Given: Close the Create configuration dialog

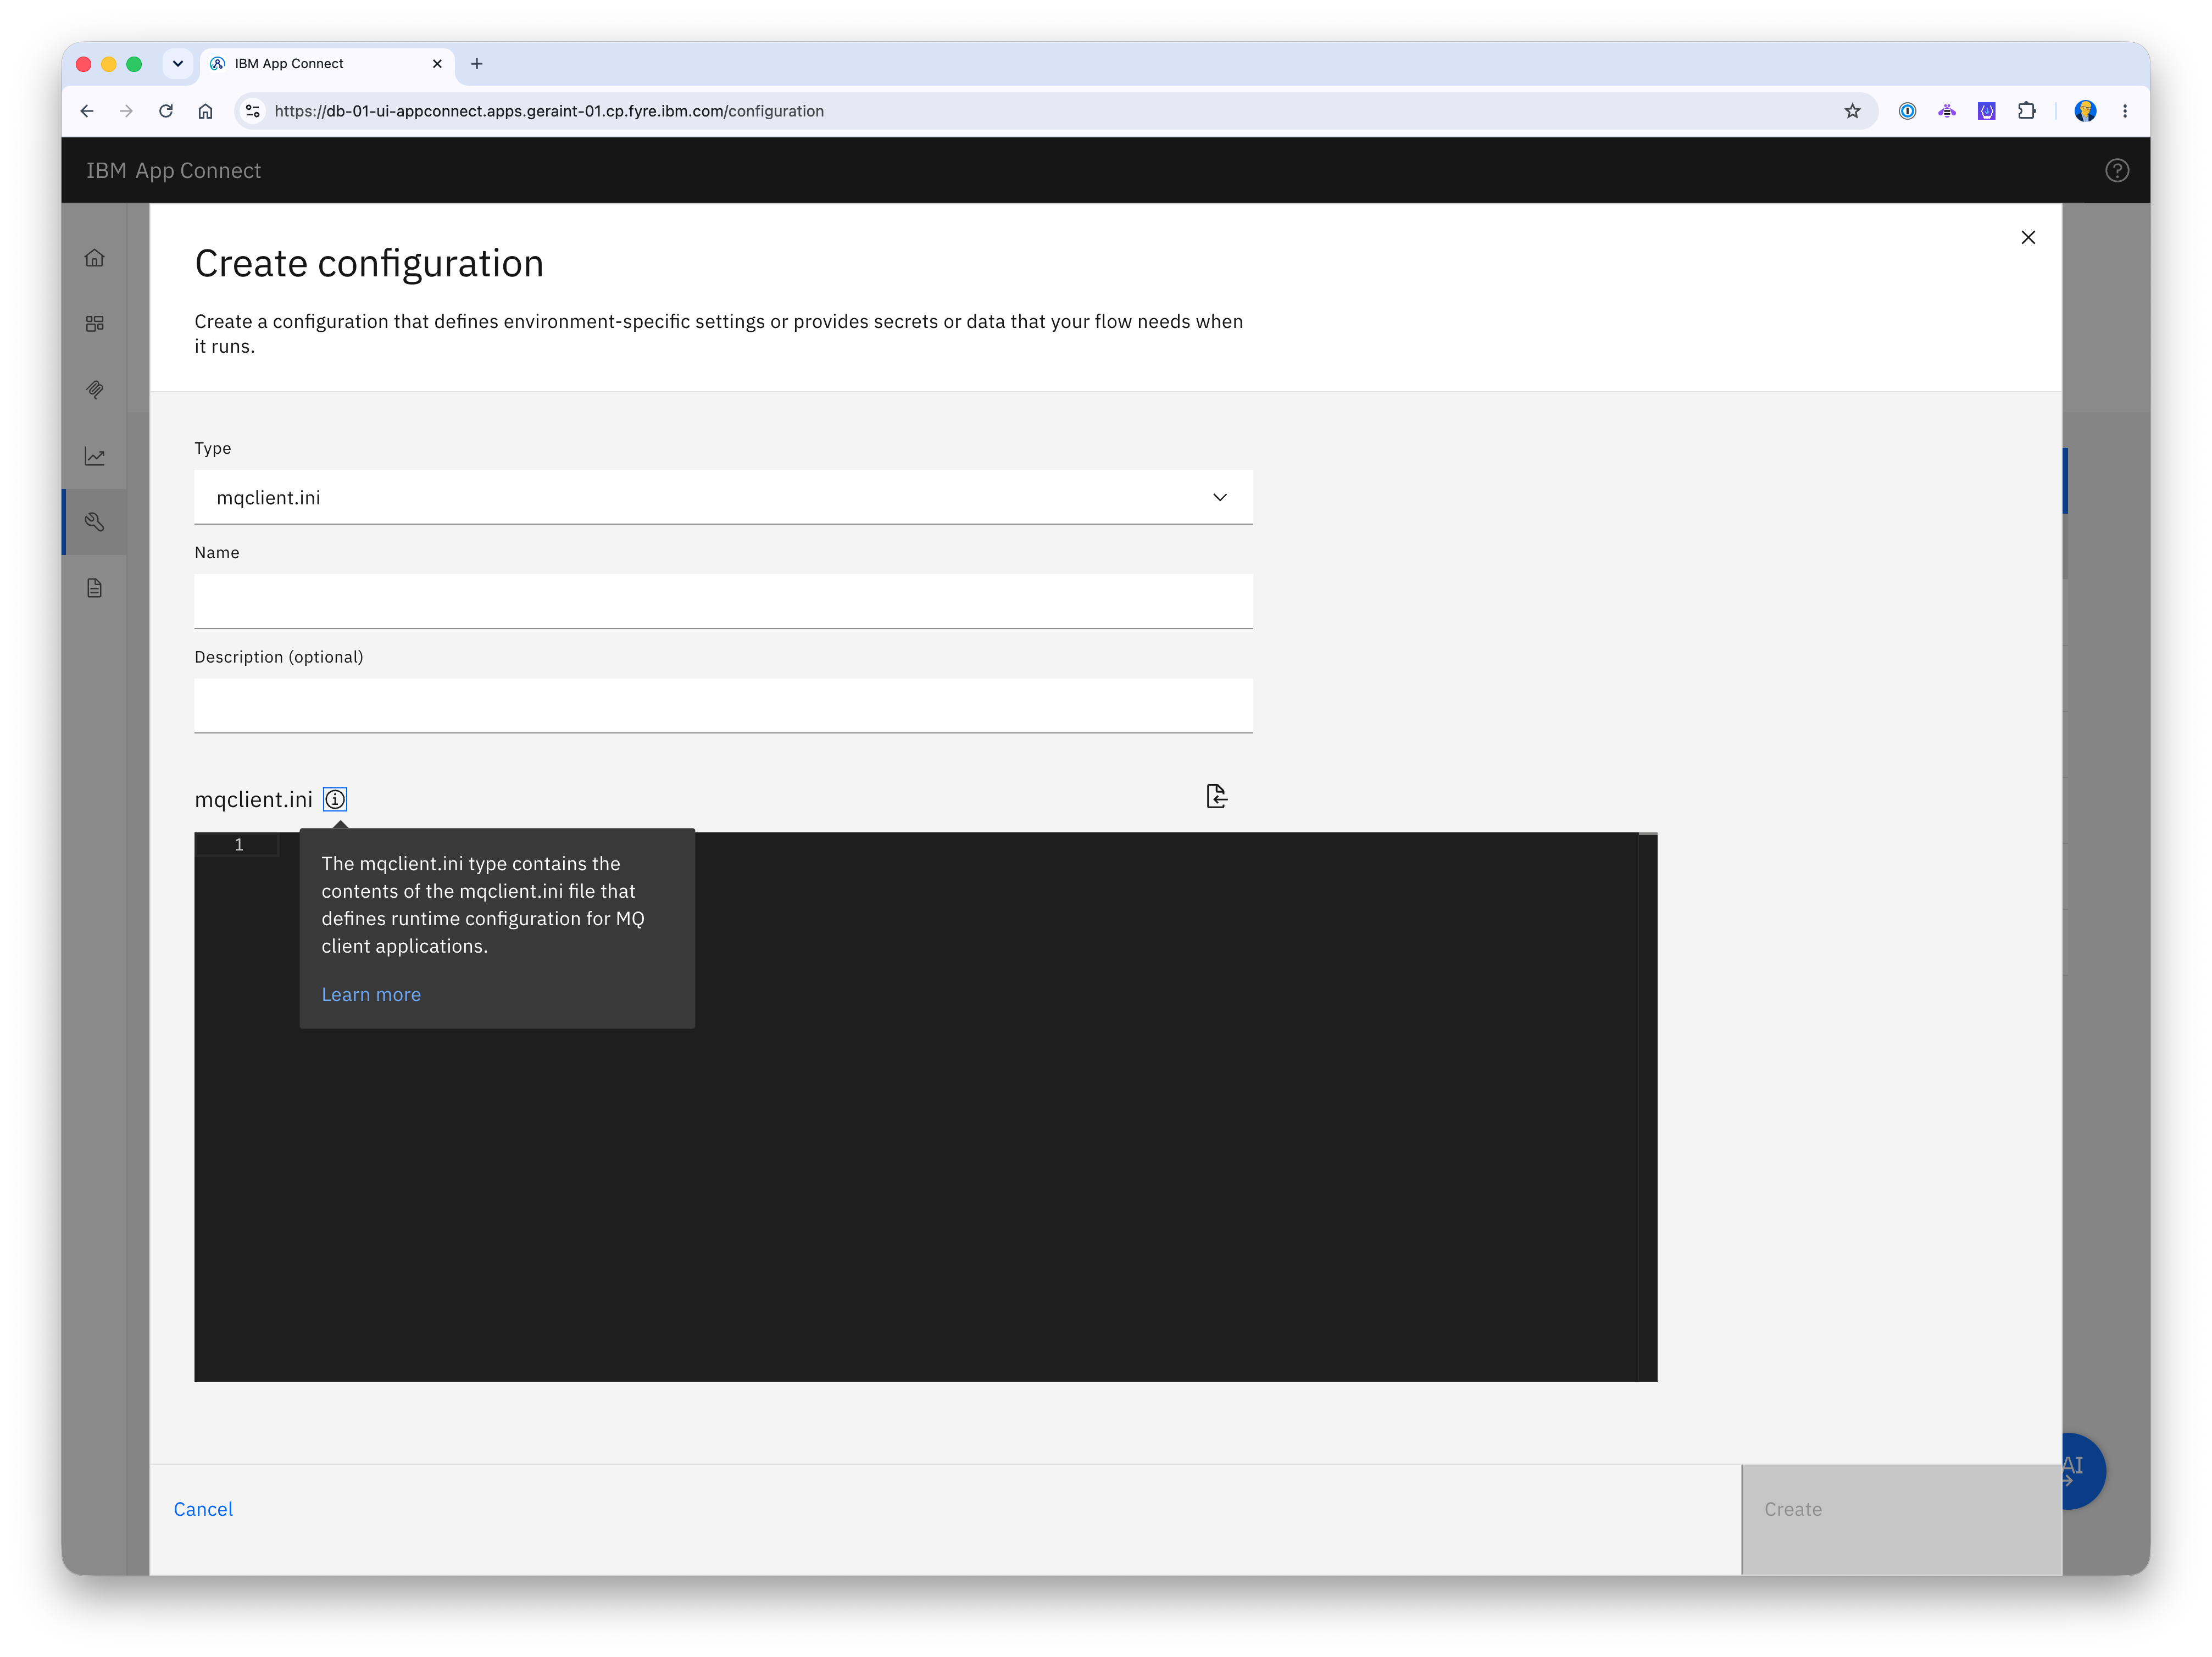Looking at the screenshot, I should pyautogui.click(x=2028, y=237).
